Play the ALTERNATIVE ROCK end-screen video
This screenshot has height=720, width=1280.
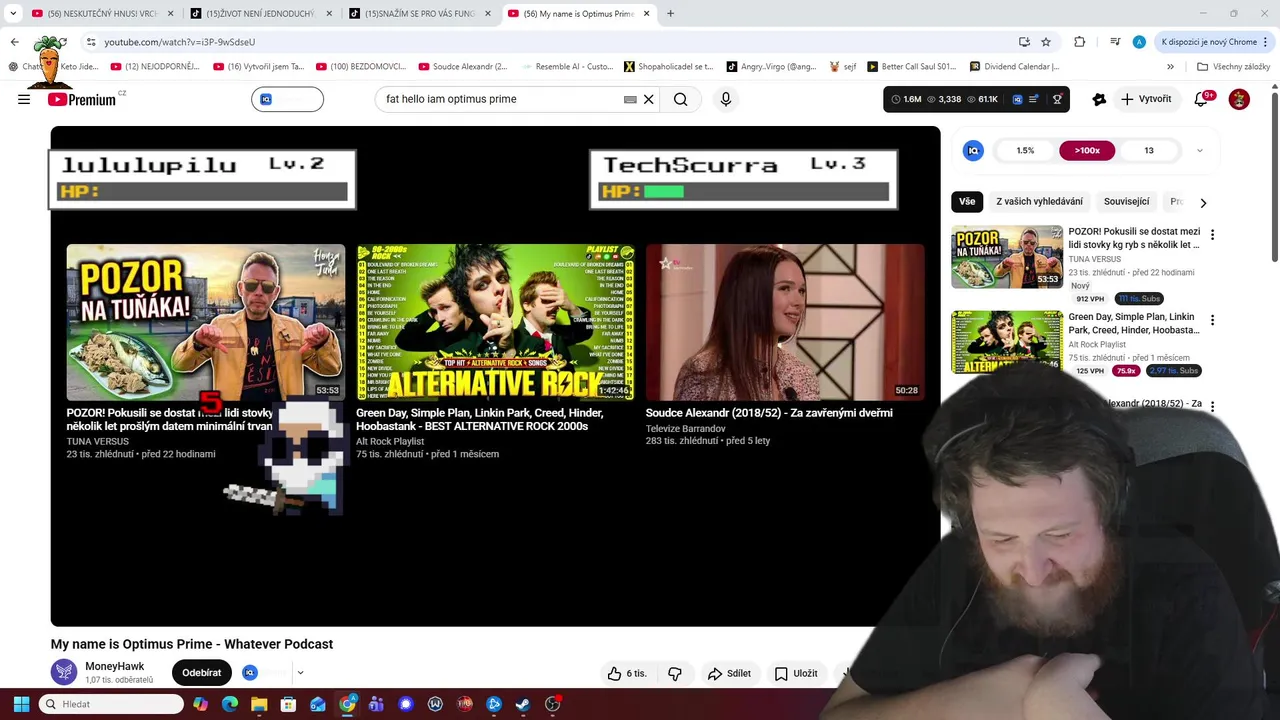tap(495, 322)
